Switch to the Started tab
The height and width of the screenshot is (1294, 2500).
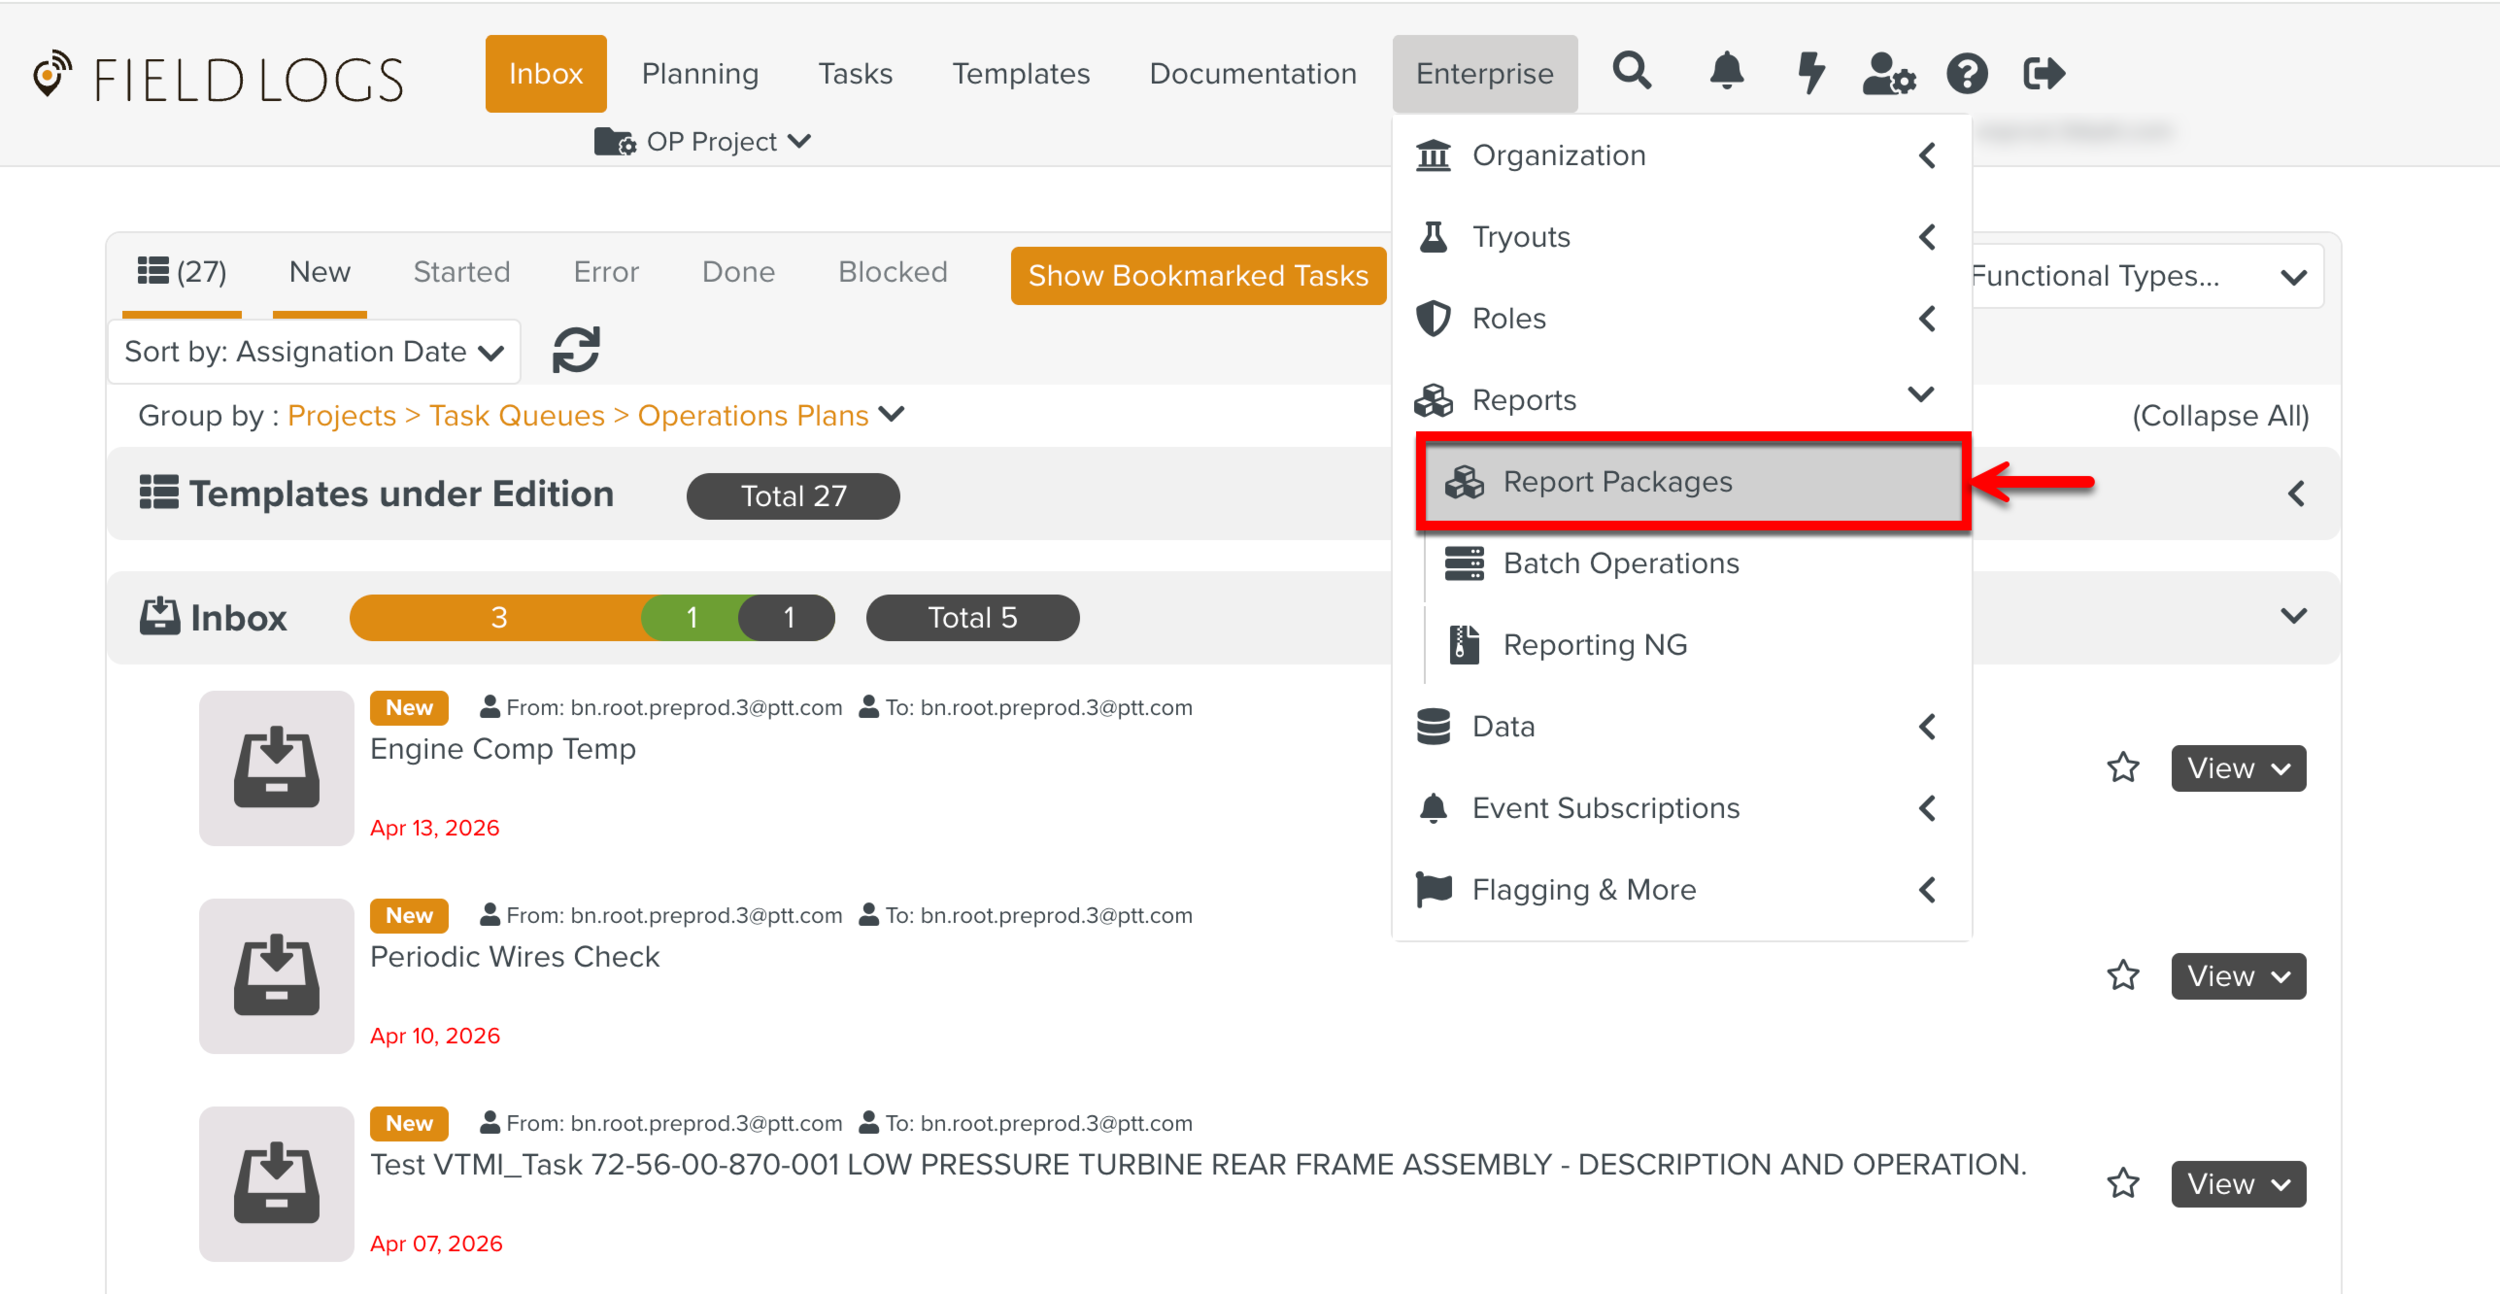point(461,272)
